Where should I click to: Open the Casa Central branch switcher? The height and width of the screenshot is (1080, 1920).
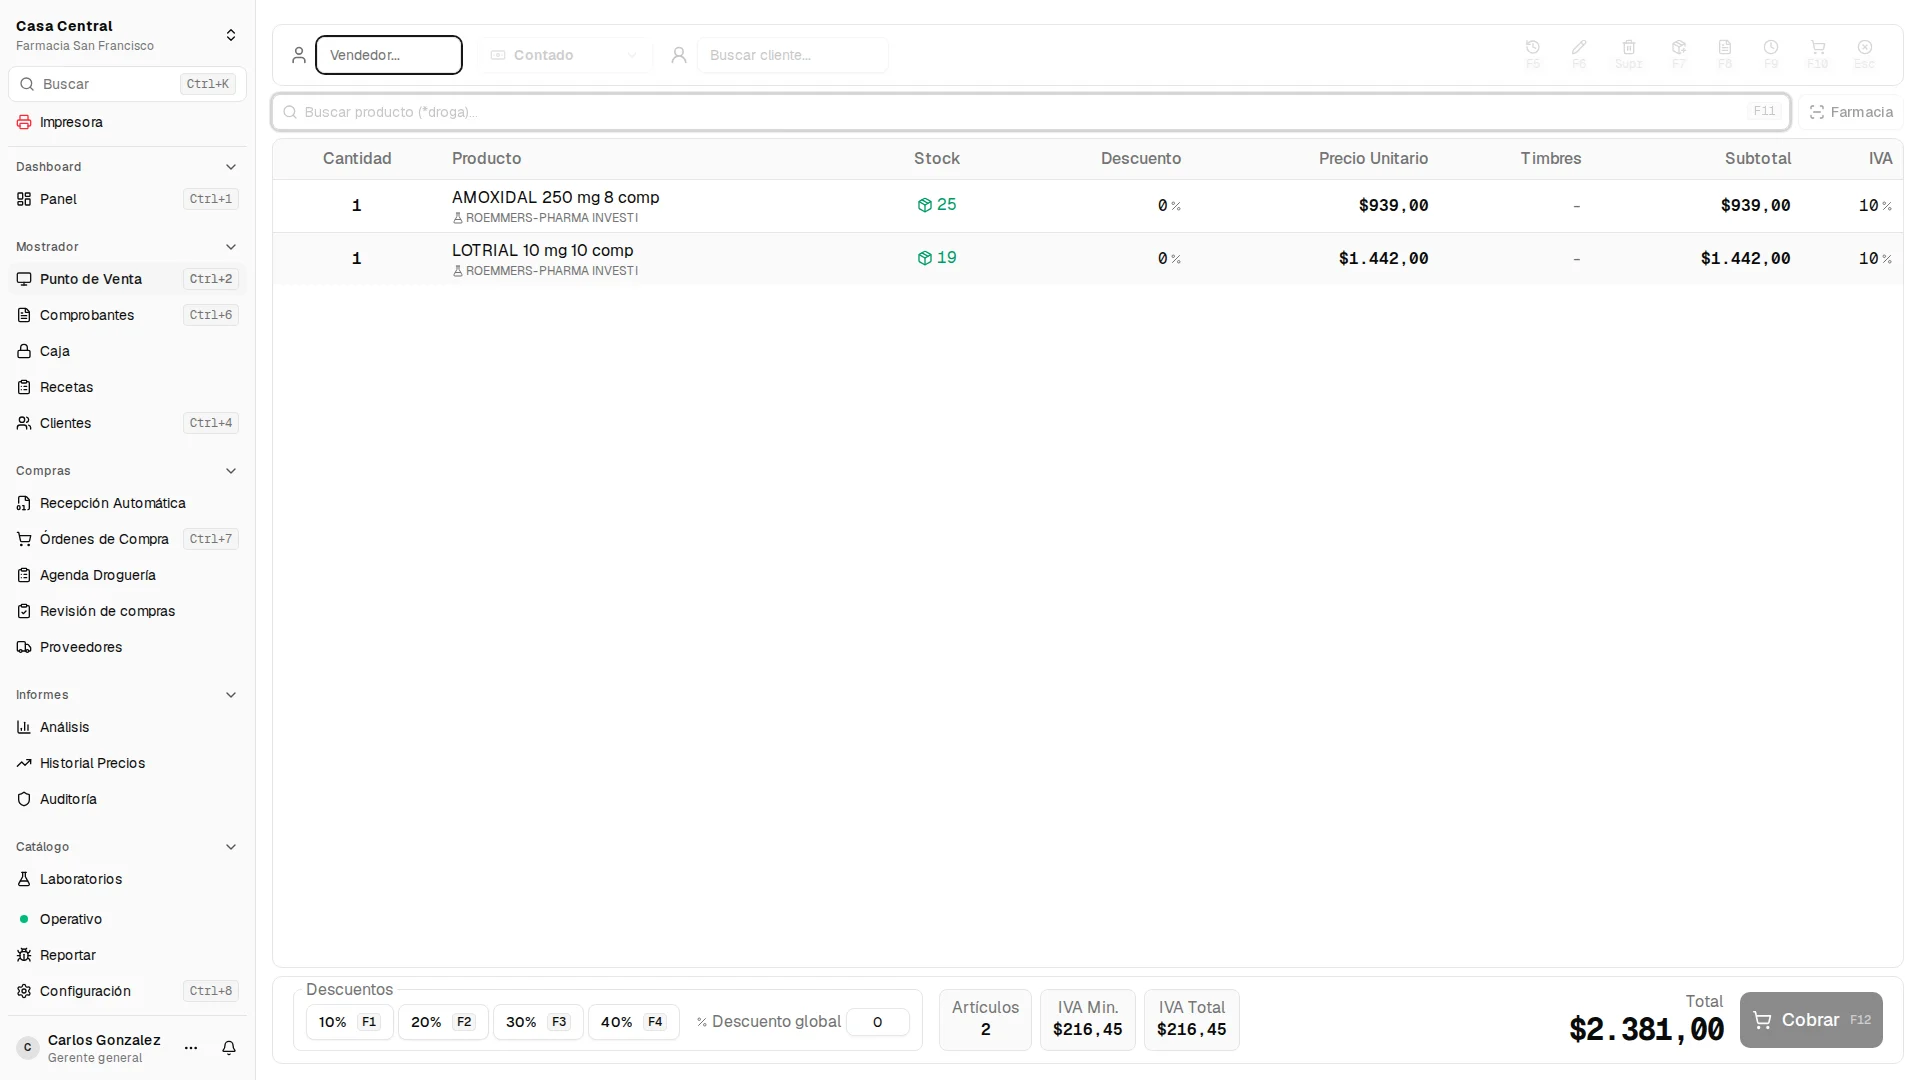tap(127, 35)
